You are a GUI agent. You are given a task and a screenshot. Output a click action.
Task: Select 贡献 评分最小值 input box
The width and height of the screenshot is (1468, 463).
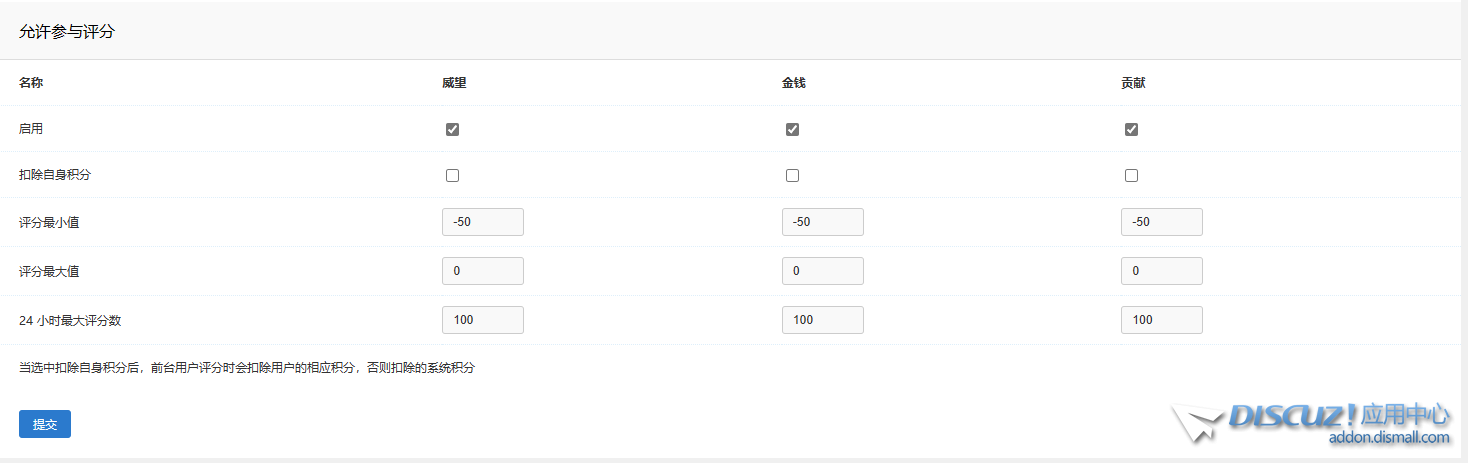pos(1161,222)
